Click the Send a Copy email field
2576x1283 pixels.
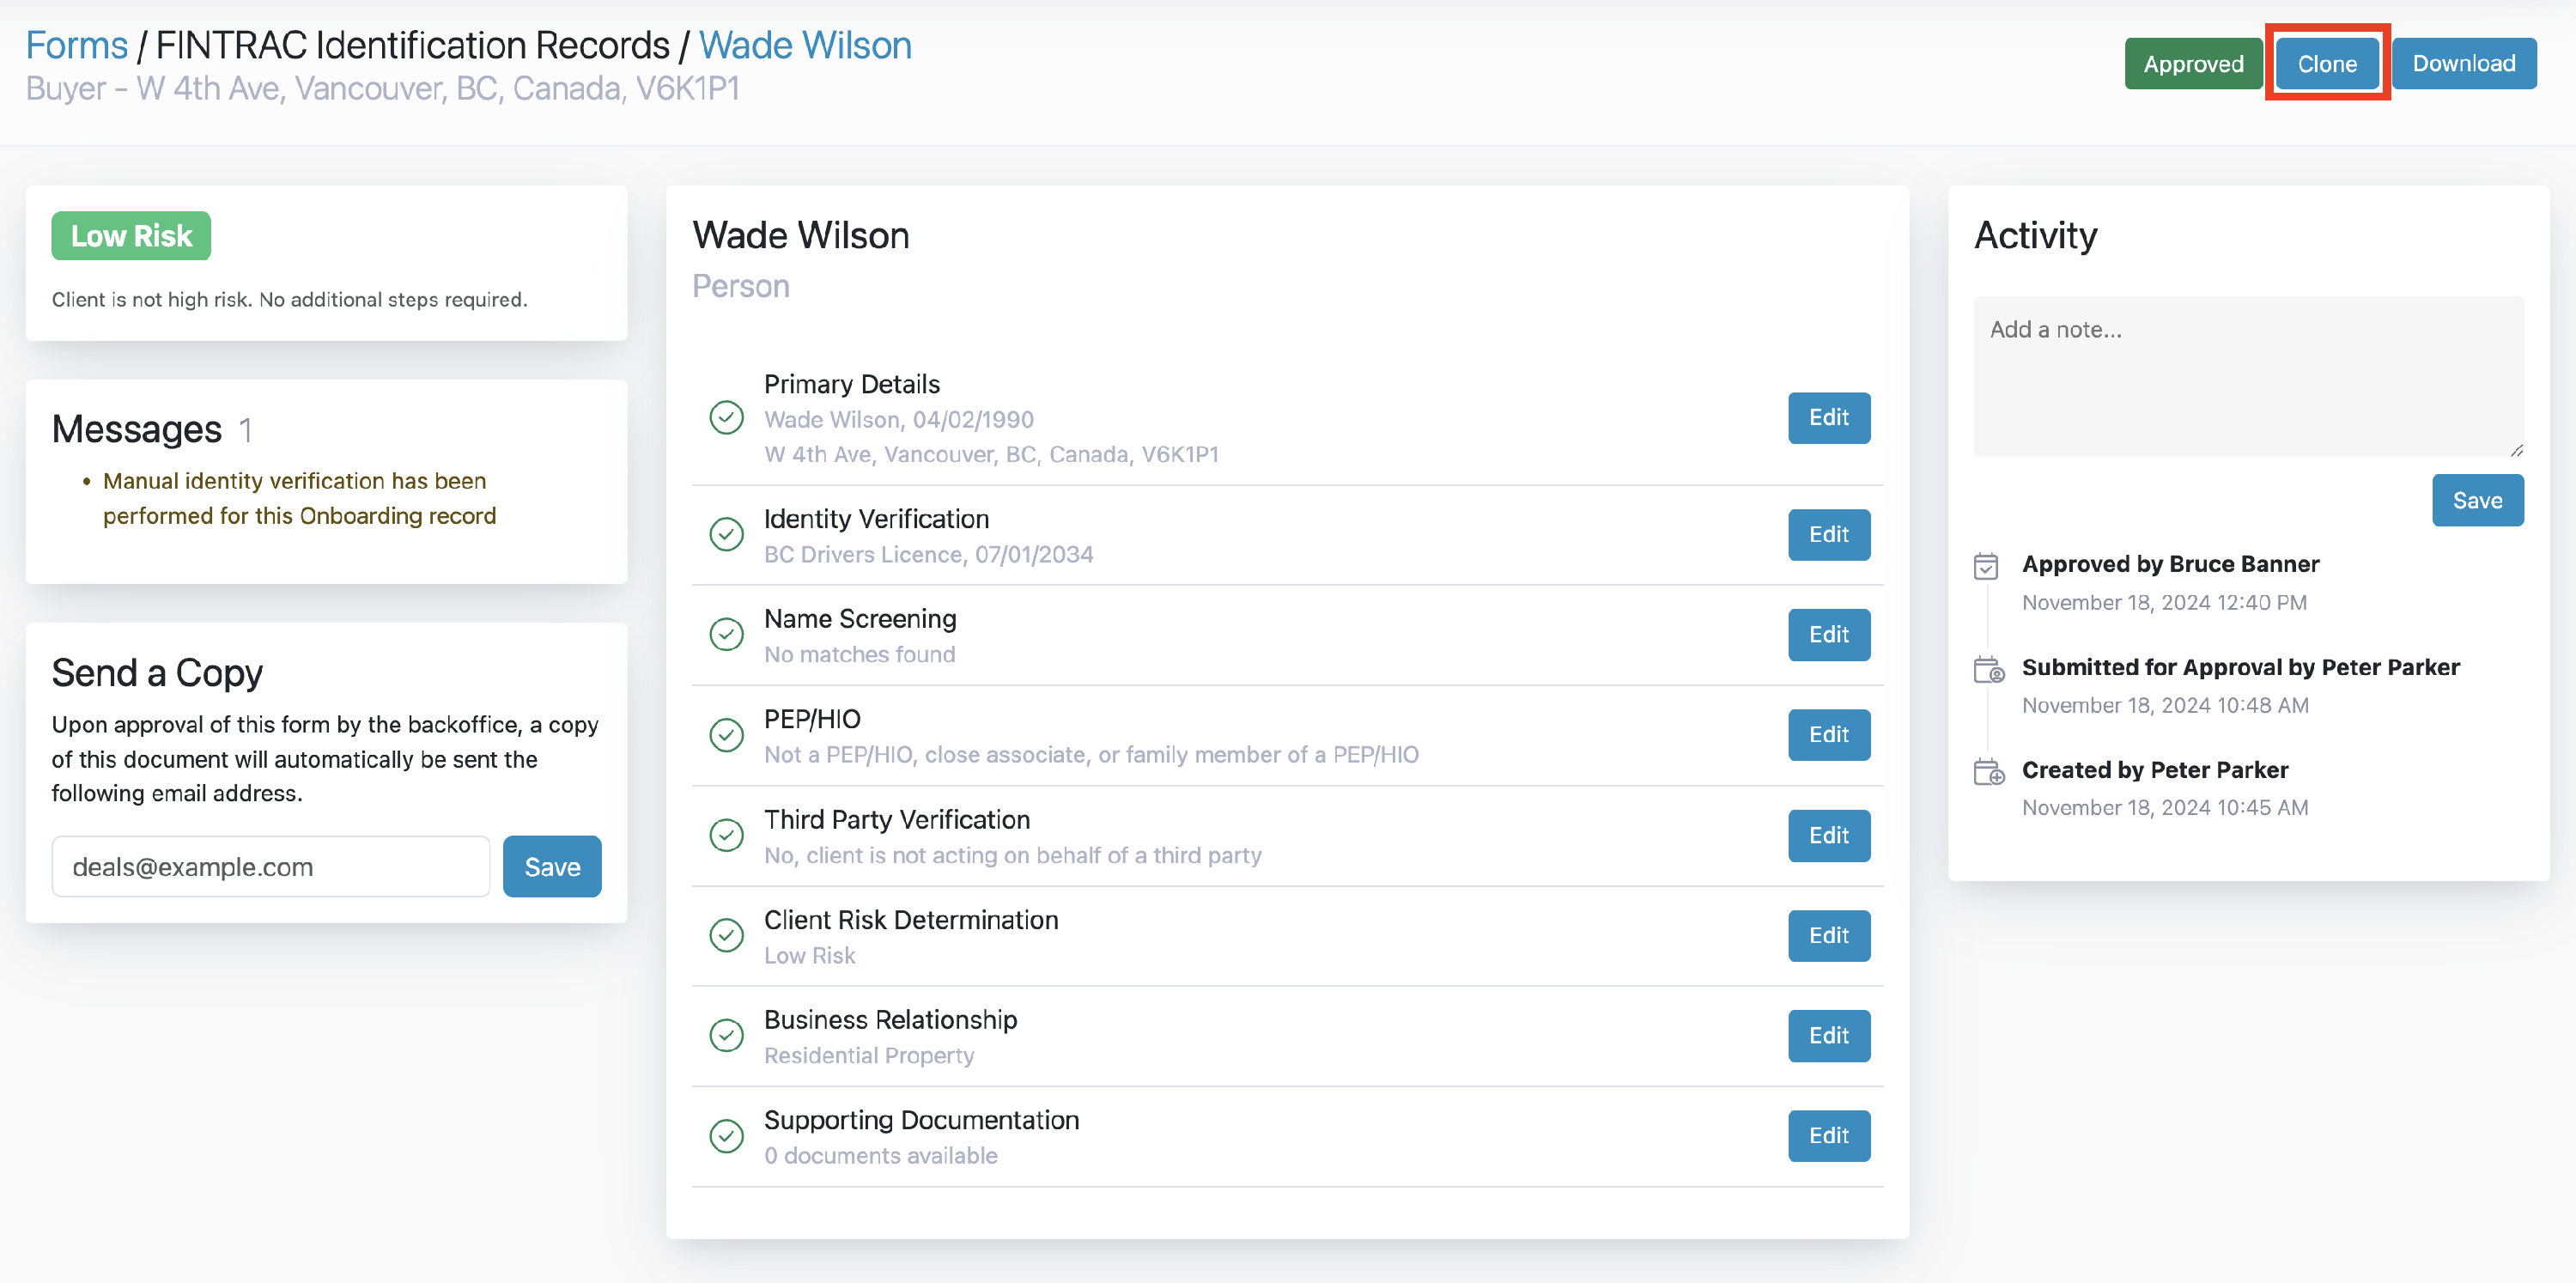tap(271, 867)
